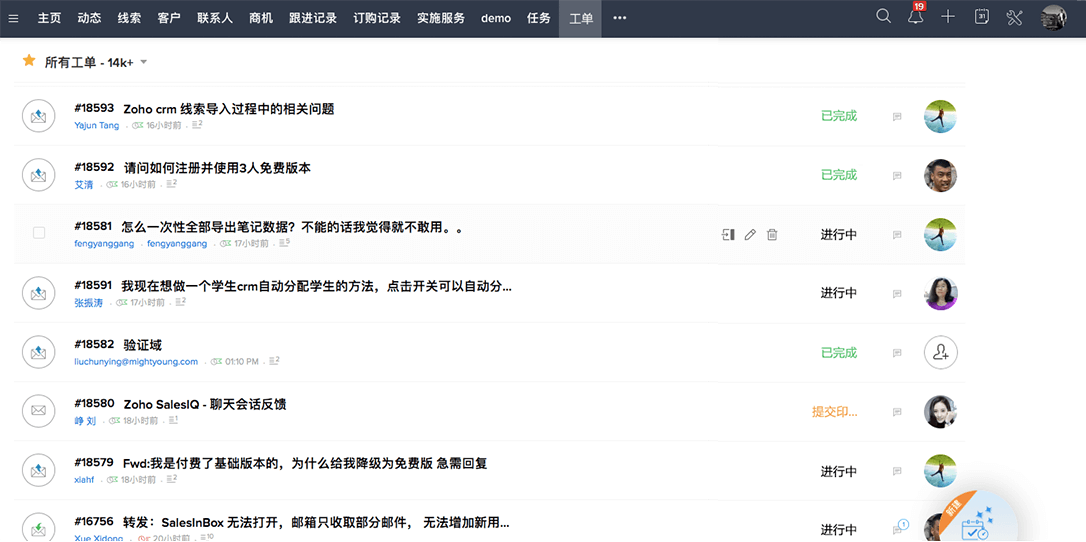The image size is (1086, 542).
Task: Click the user profile avatar in header
Action: (x=1053, y=17)
